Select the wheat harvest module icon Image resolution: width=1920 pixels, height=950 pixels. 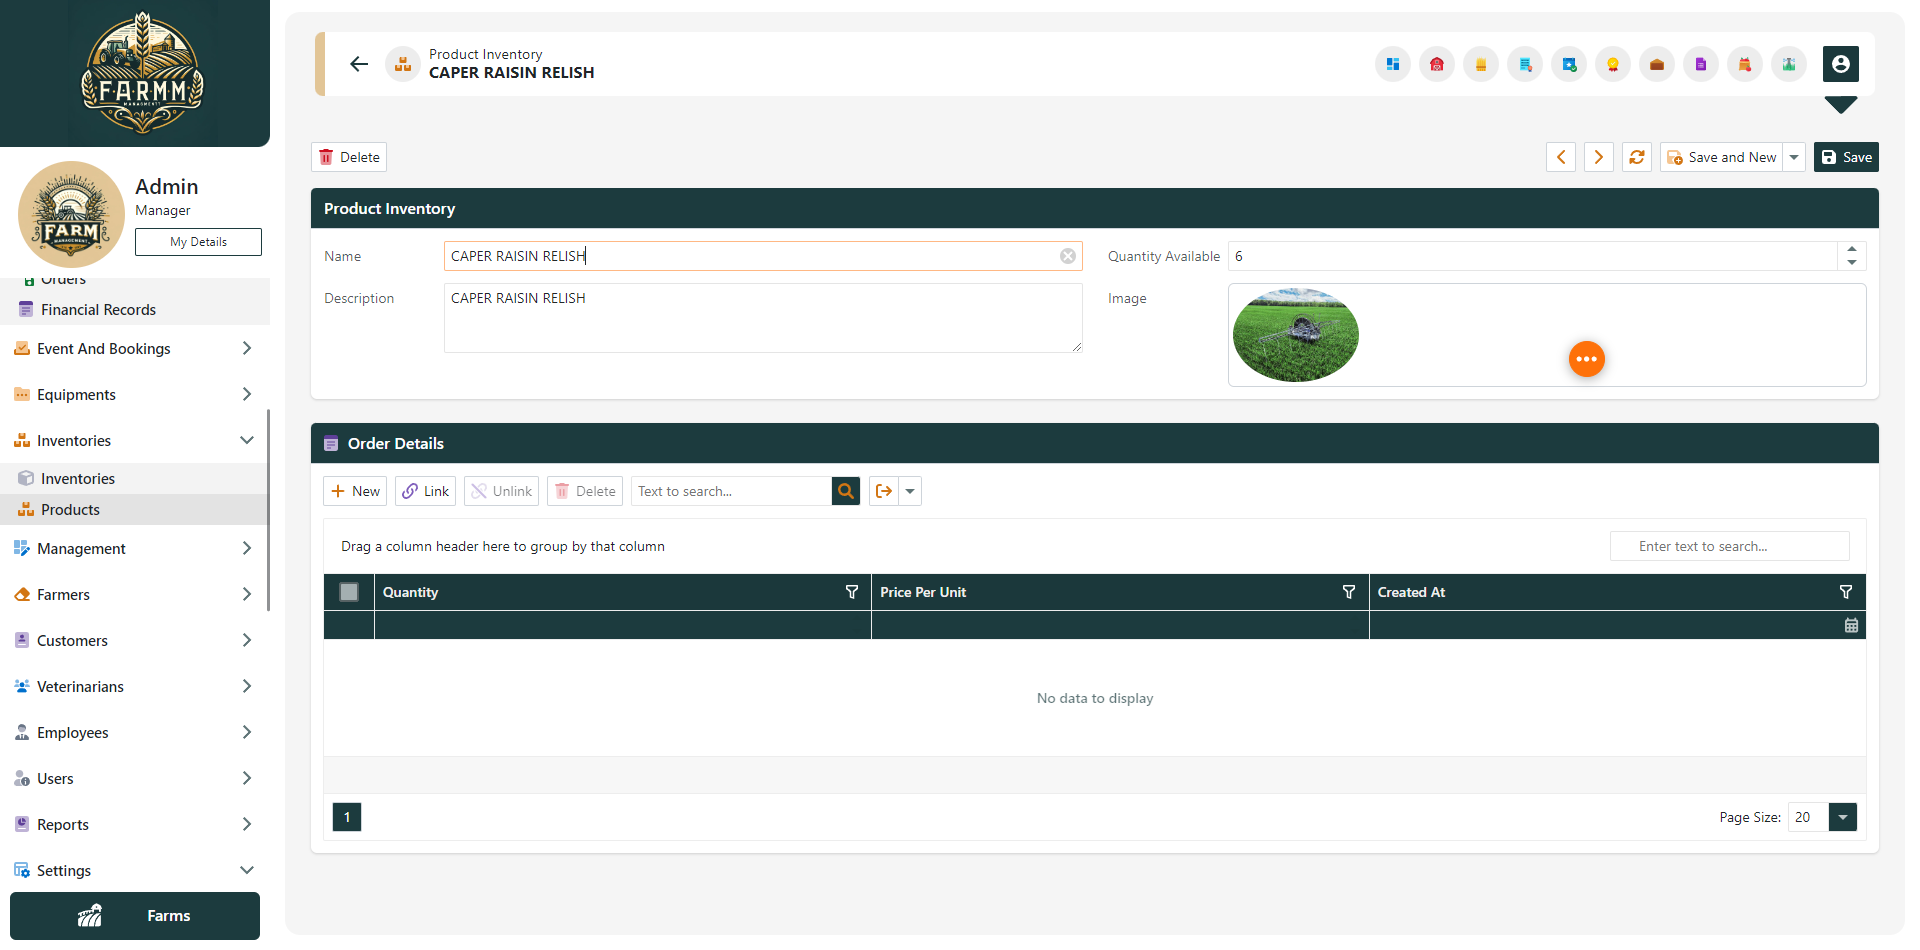coord(1480,64)
